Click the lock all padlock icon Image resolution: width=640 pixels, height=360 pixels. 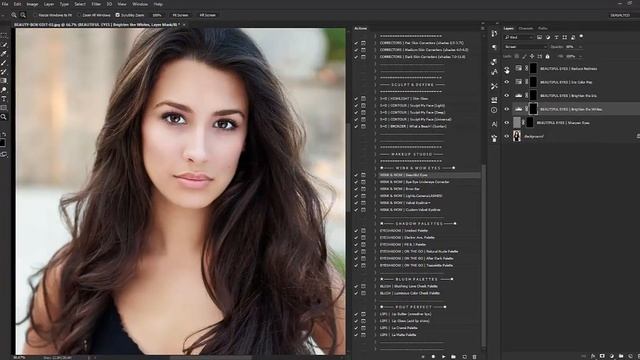(547, 56)
